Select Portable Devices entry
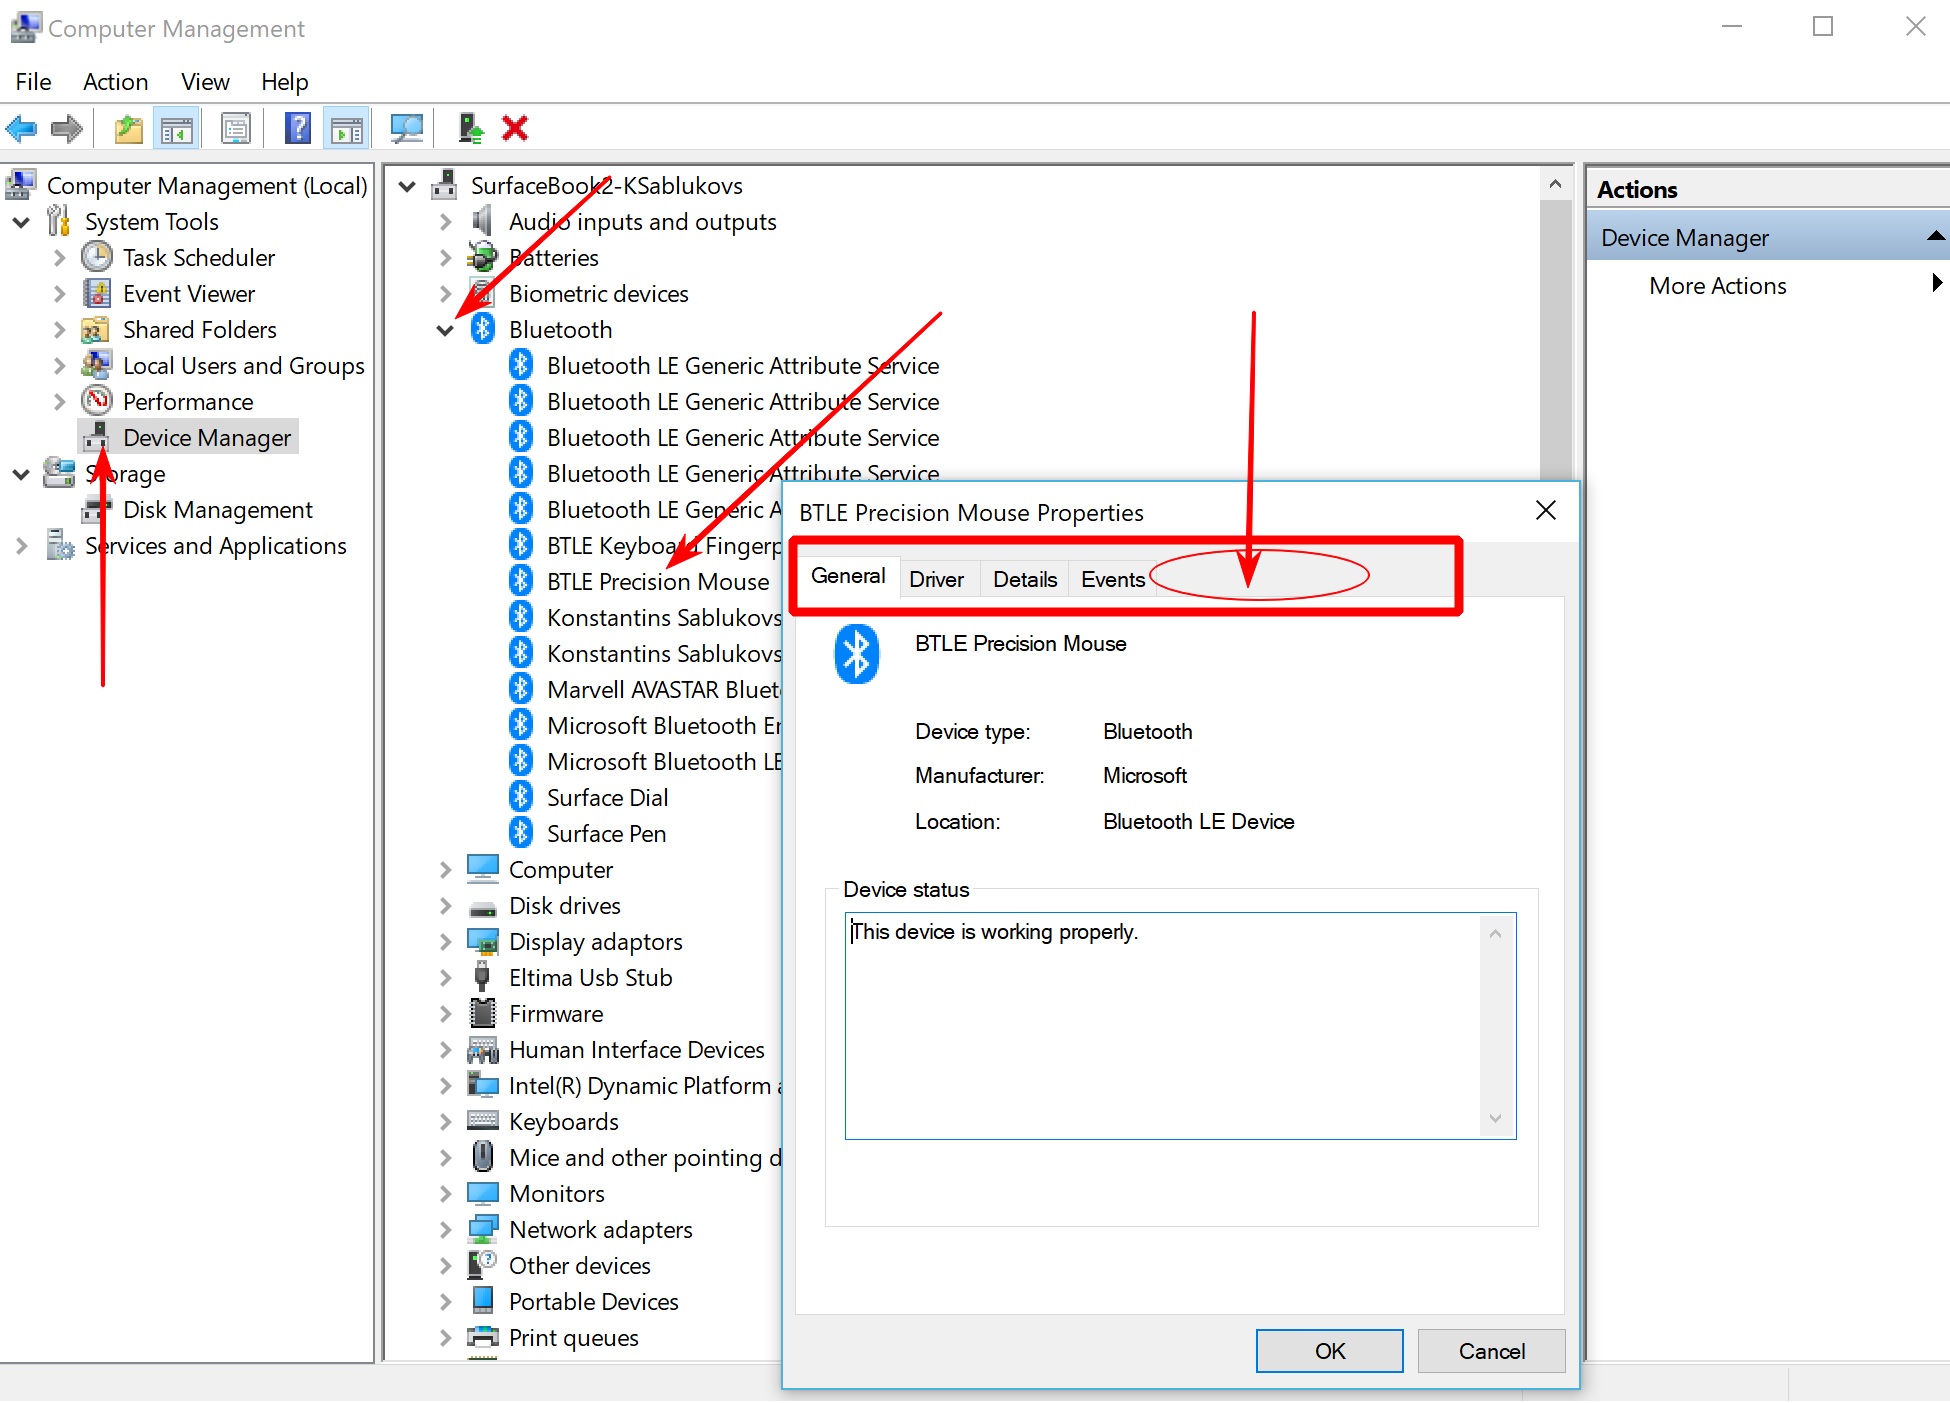The width and height of the screenshot is (1950, 1403). (593, 1301)
